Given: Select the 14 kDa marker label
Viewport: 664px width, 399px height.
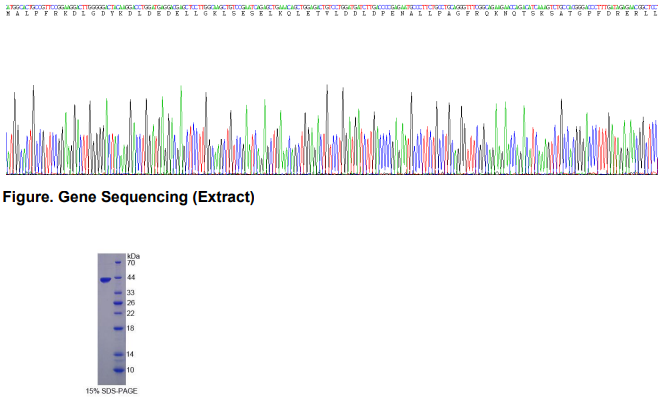Looking at the screenshot, I should point(130,354).
